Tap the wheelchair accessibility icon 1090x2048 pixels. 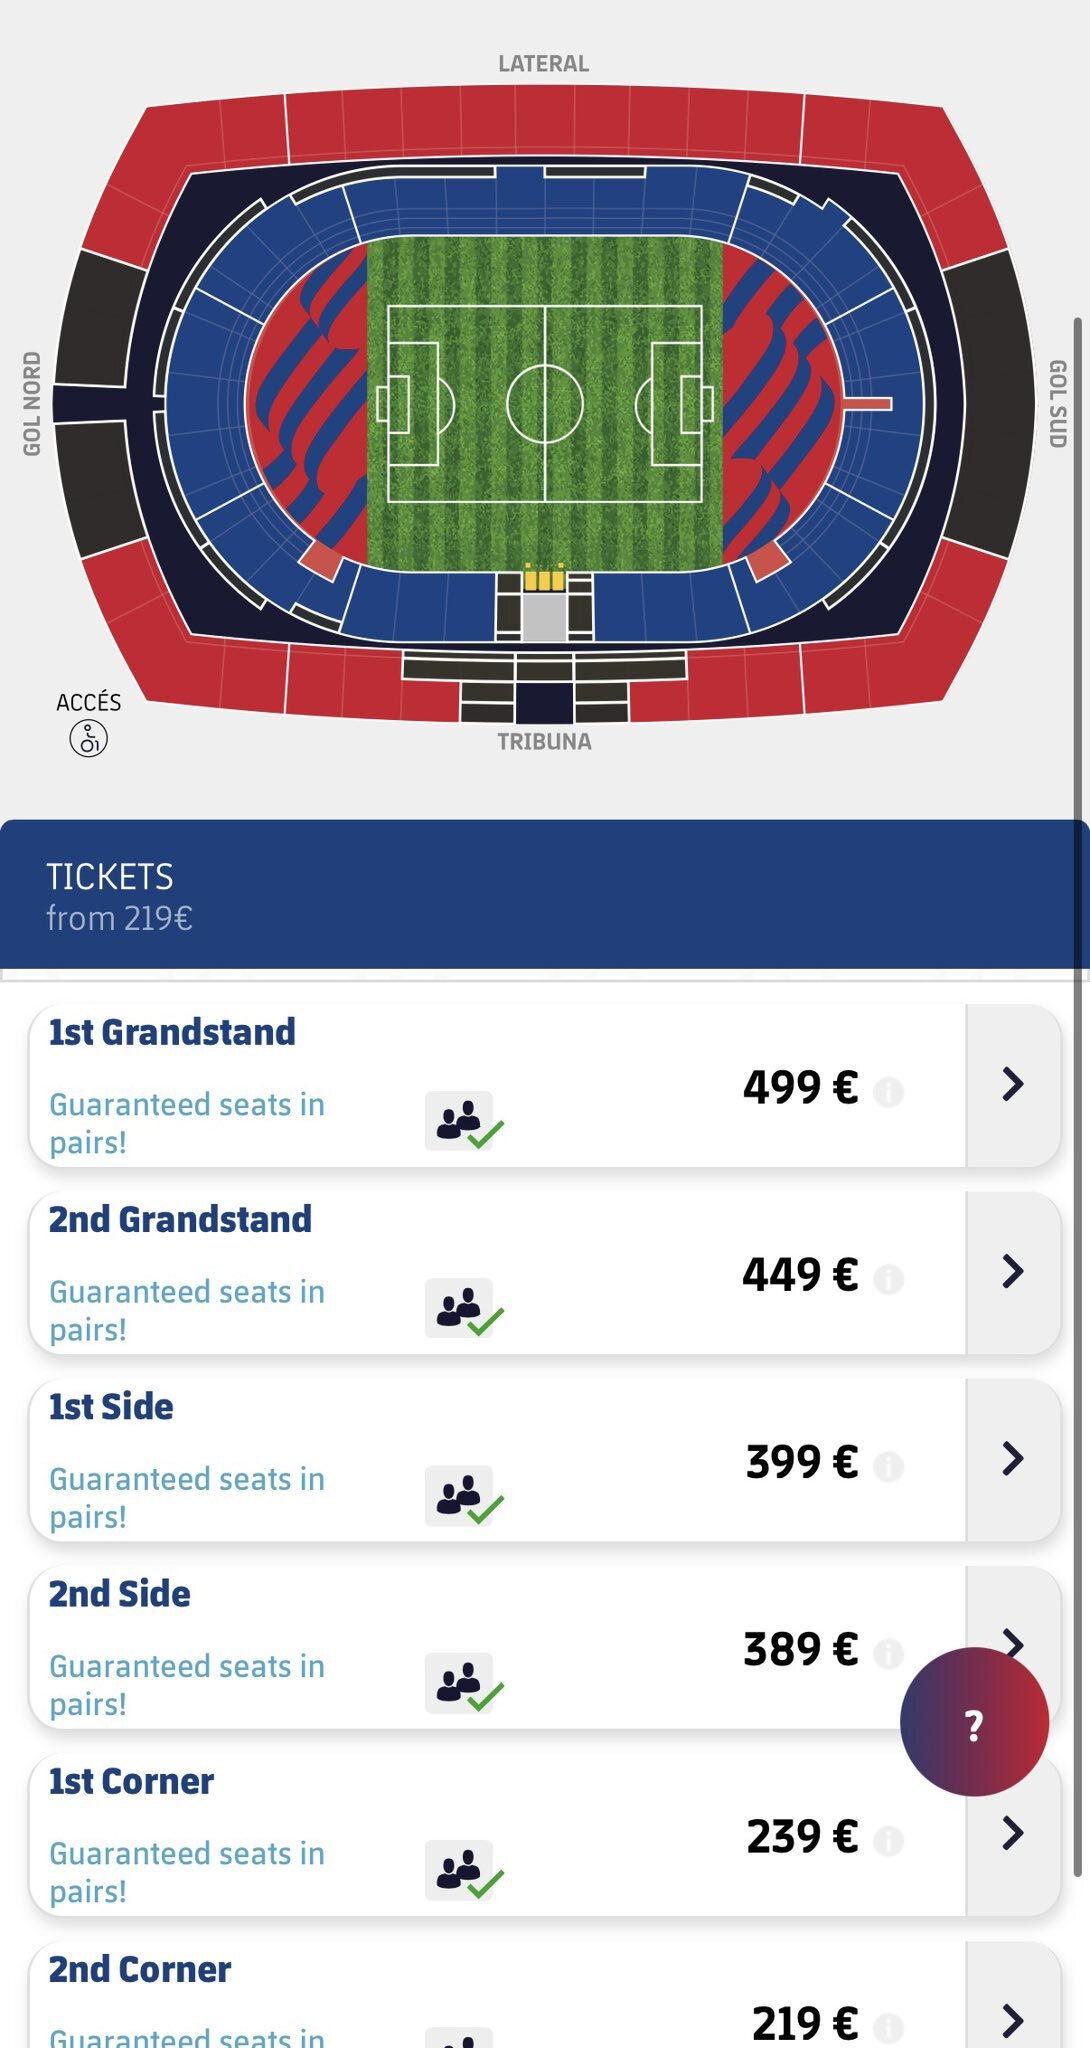click(x=88, y=740)
